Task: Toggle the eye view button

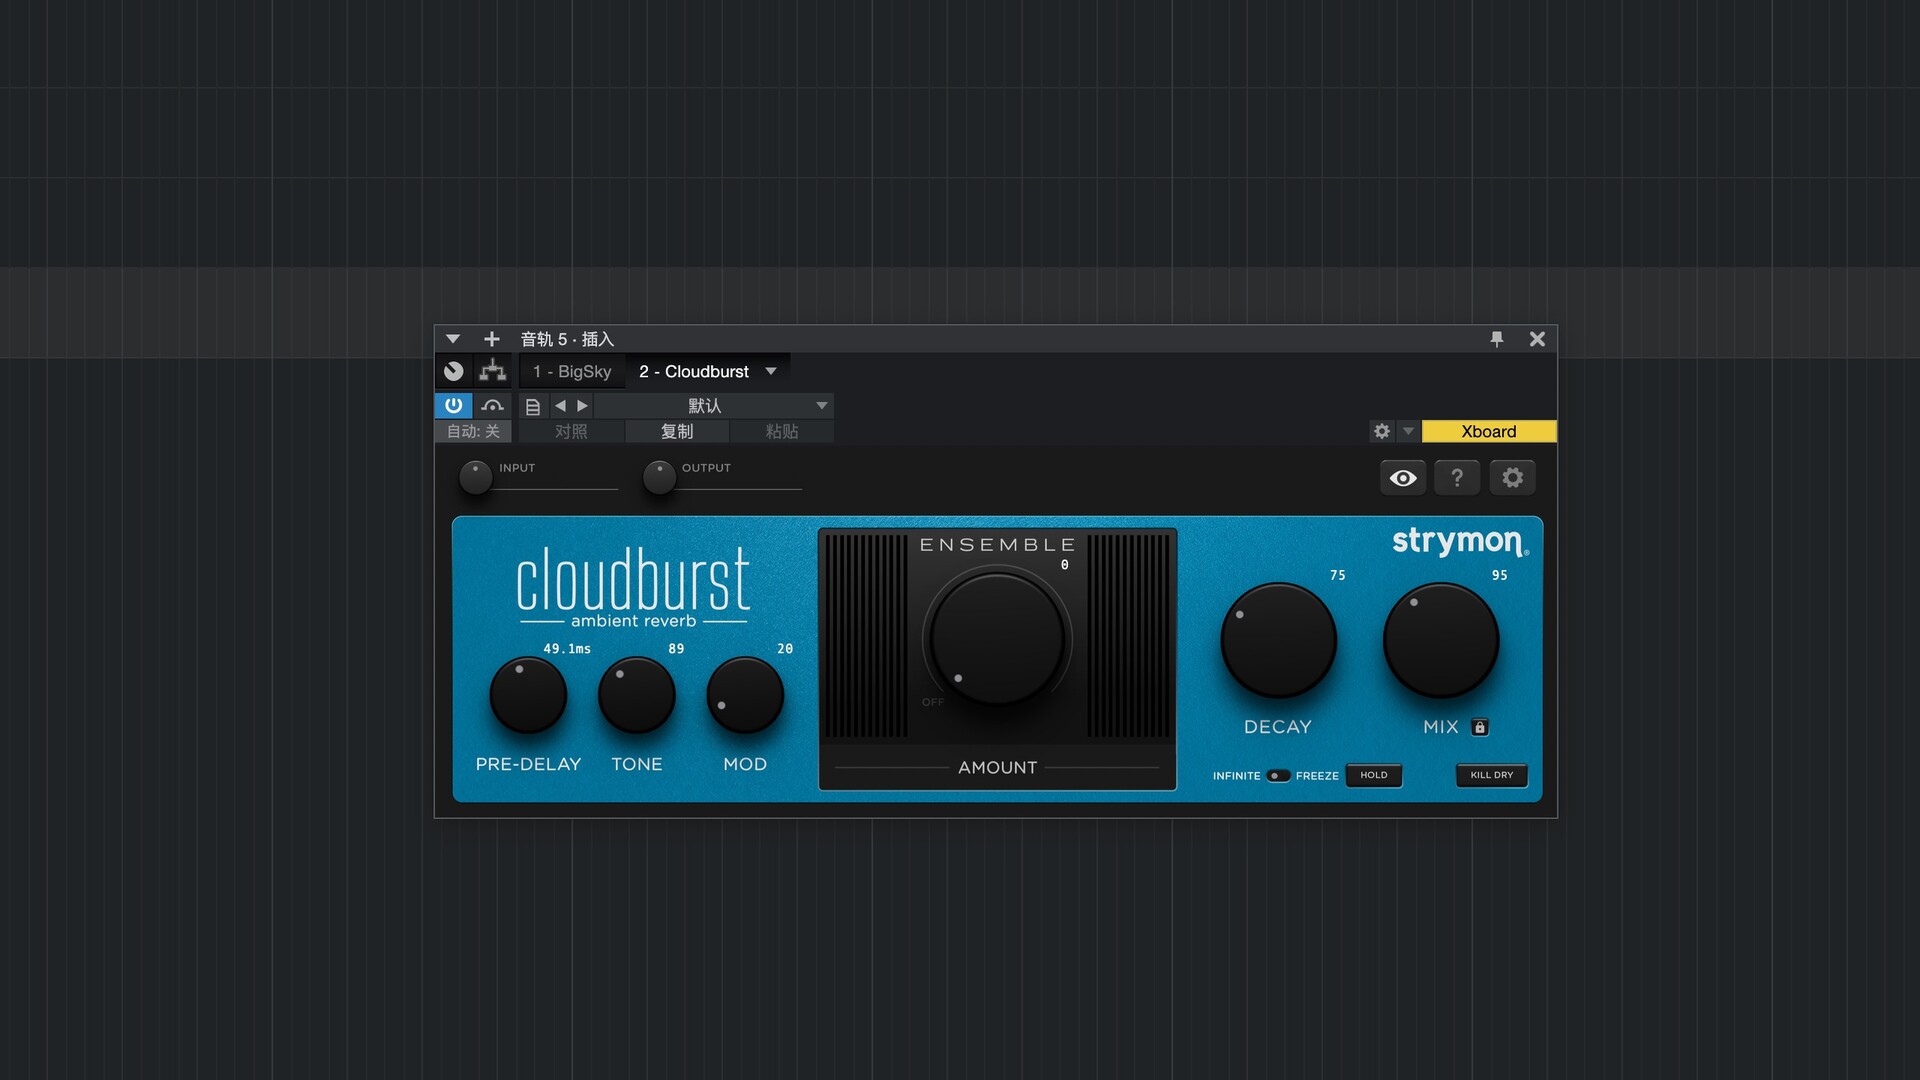Action: [1403, 478]
